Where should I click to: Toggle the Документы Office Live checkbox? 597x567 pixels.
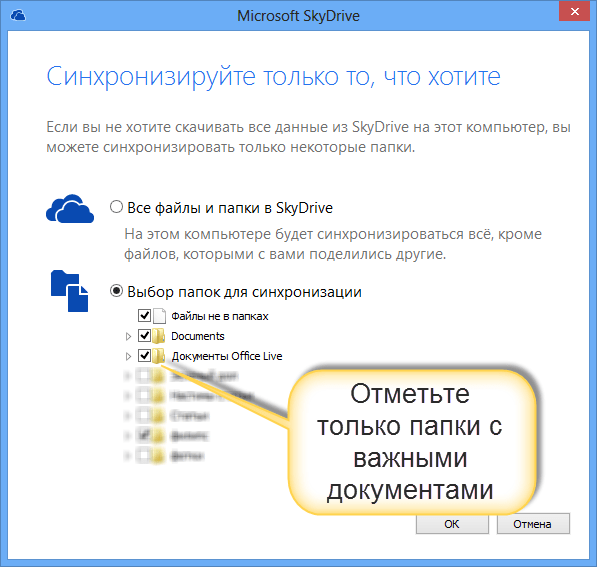tap(144, 356)
